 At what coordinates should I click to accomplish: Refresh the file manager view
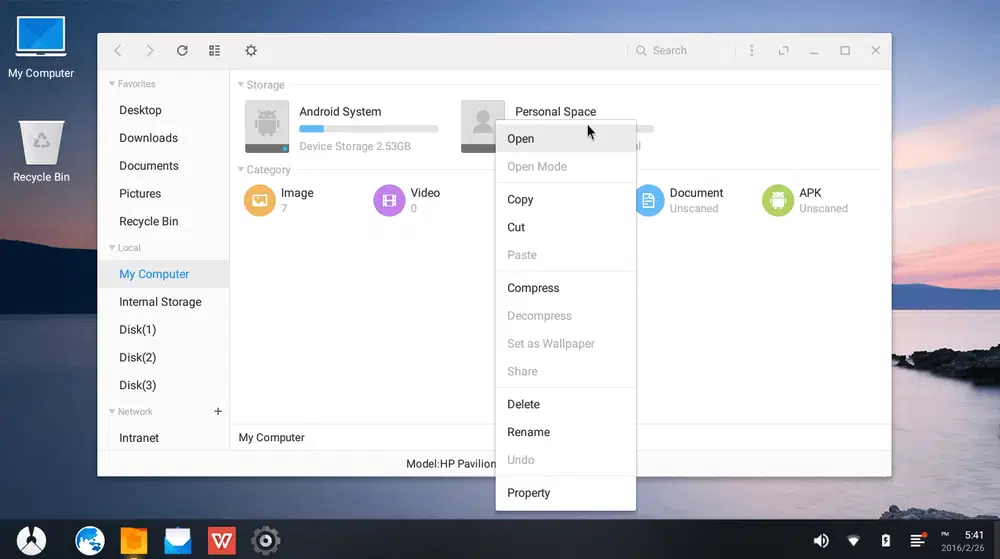pyautogui.click(x=182, y=50)
